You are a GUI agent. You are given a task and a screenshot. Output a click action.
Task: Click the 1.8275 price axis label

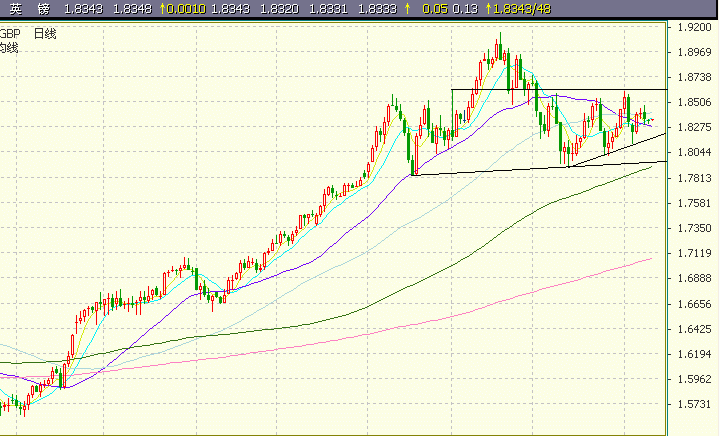point(695,127)
